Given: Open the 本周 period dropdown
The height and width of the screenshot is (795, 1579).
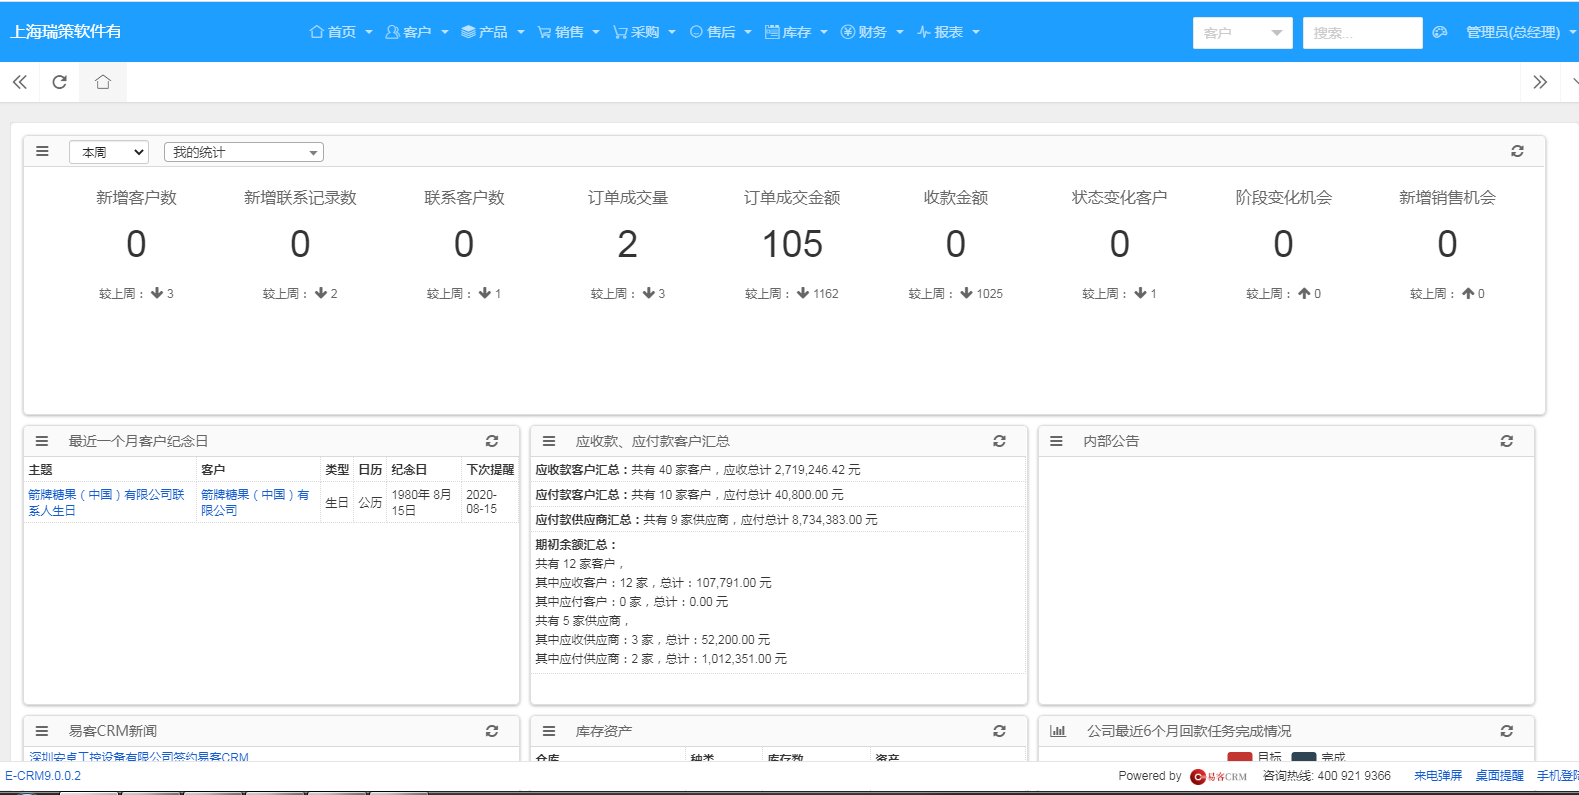Looking at the screenshot, I should (109, 152).
